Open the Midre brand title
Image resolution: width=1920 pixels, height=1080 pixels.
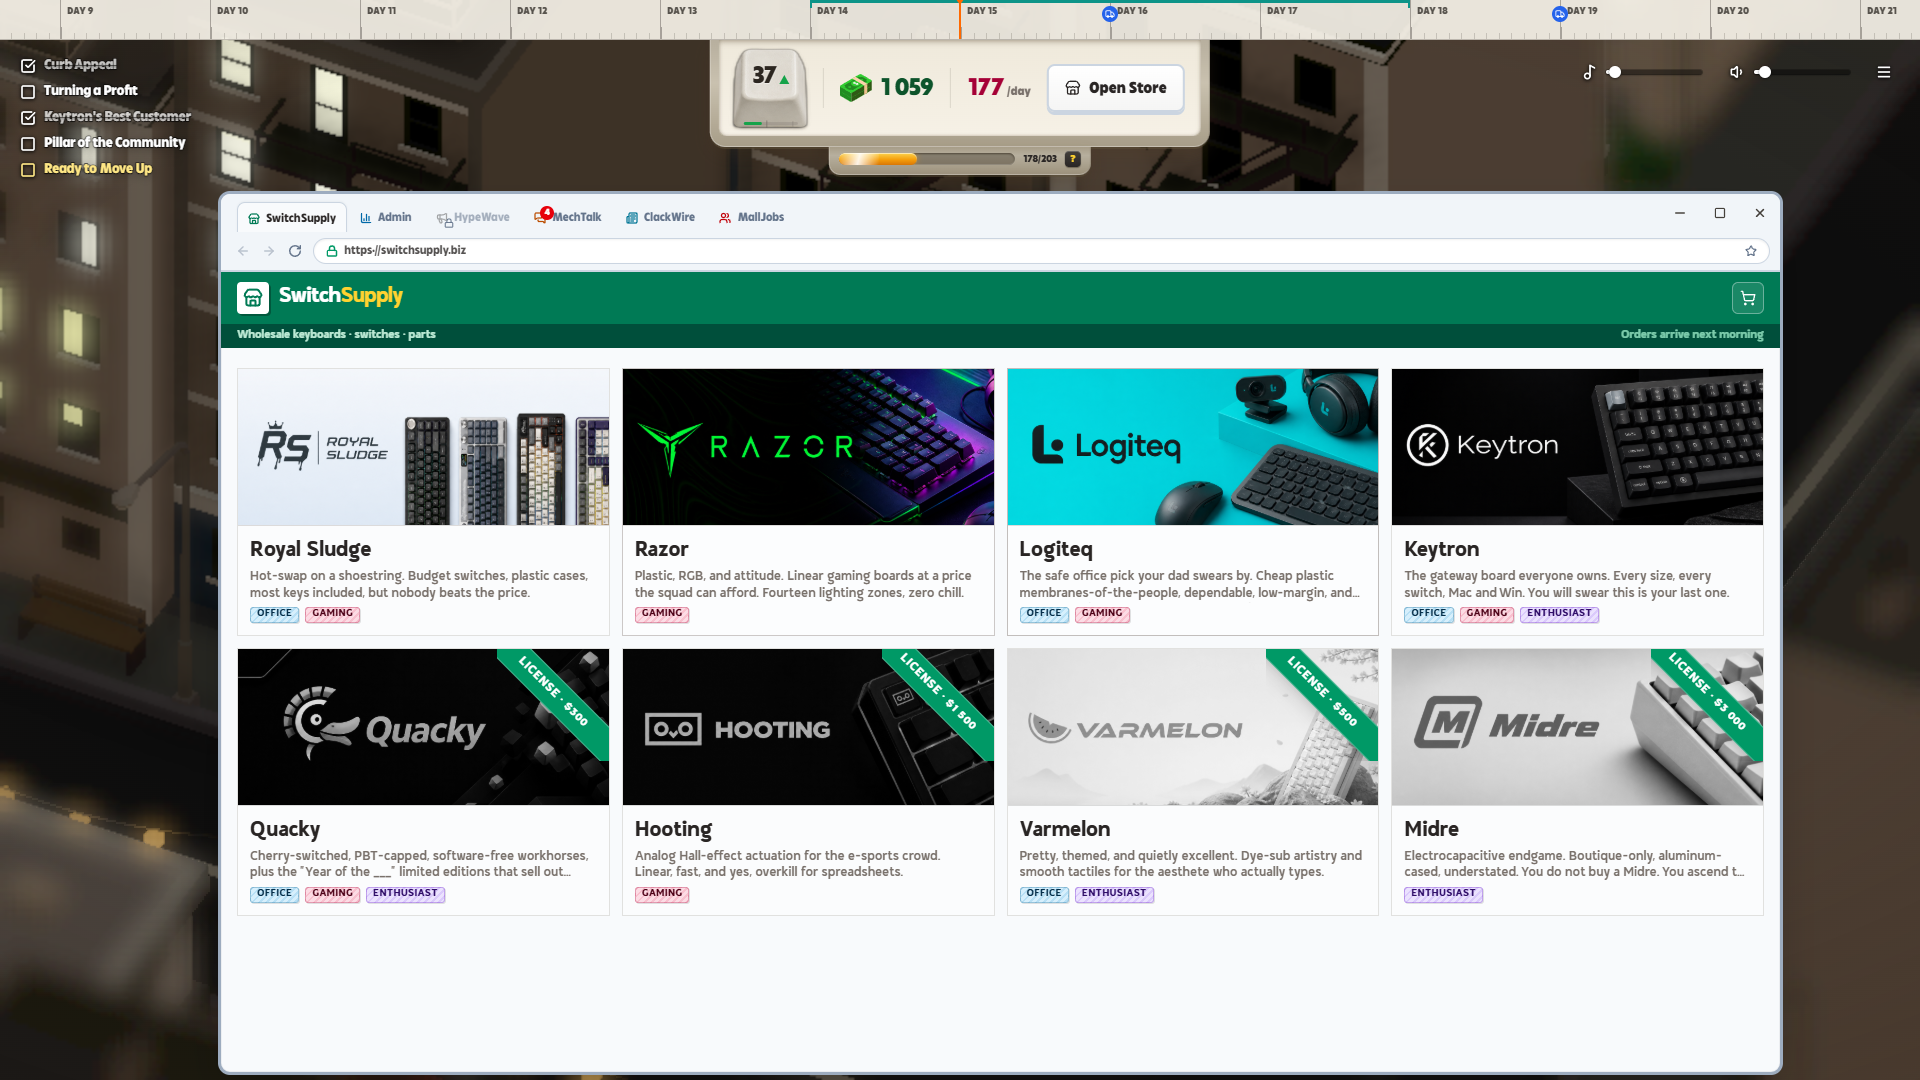[1431, 829]
